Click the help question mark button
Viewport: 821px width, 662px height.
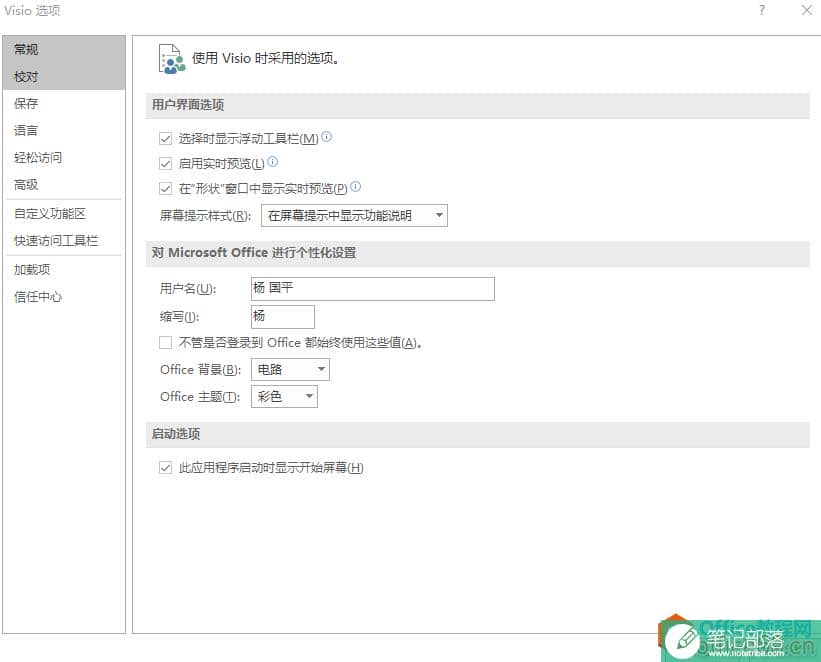coord(762,10)
